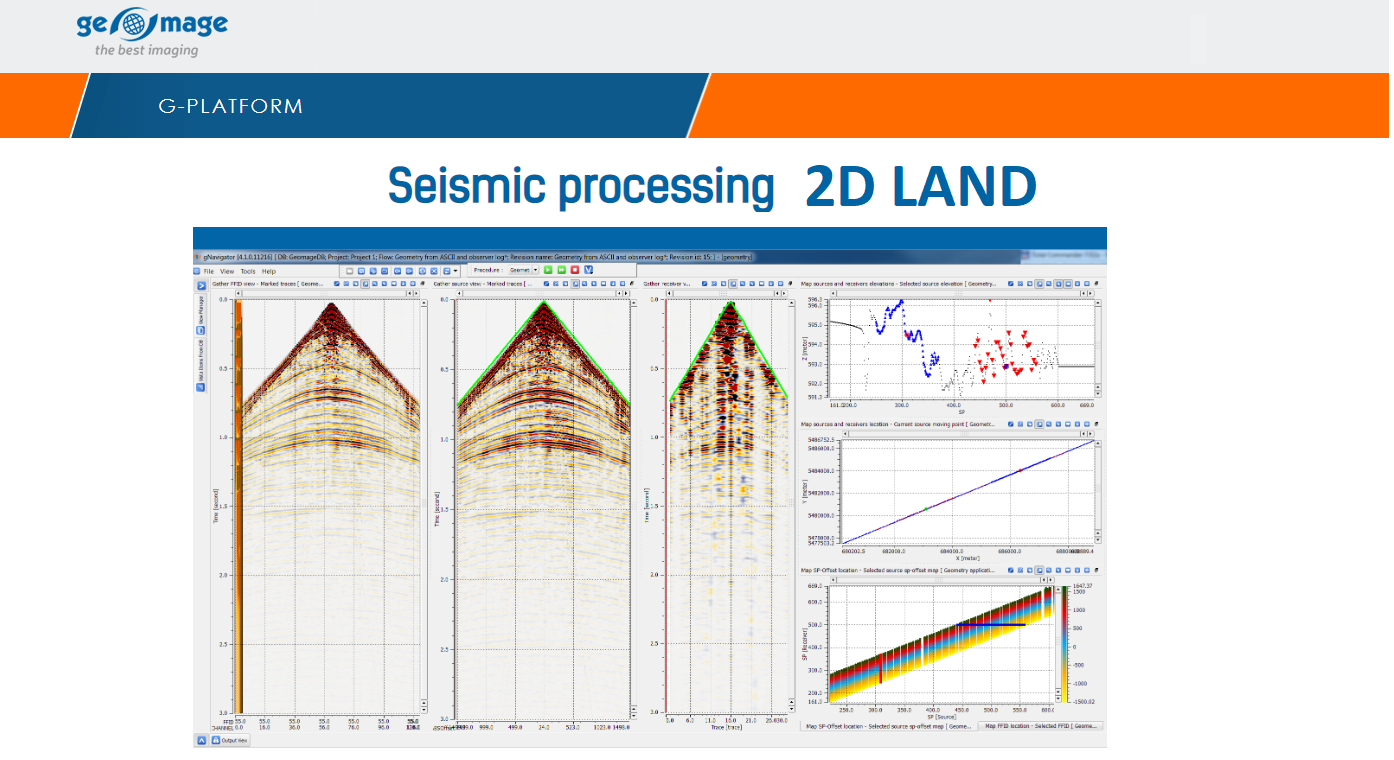Click the blue arrow button at sidebar top

(200, 286)
